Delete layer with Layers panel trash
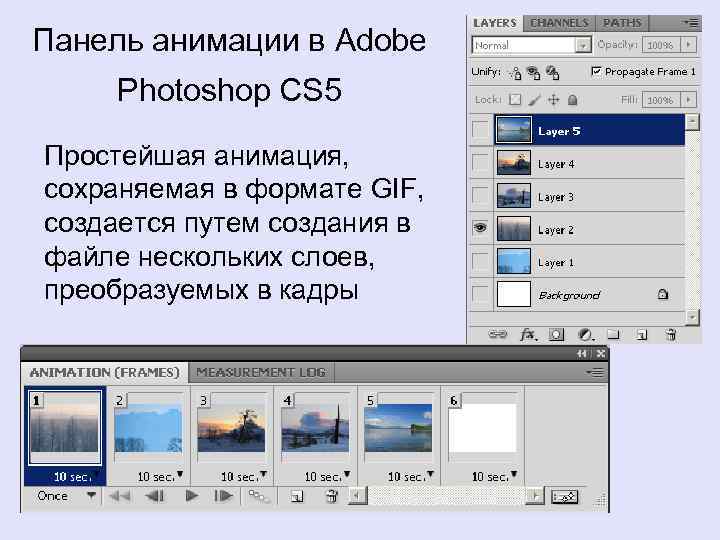720x540 pixels. [x=671, y=335]
